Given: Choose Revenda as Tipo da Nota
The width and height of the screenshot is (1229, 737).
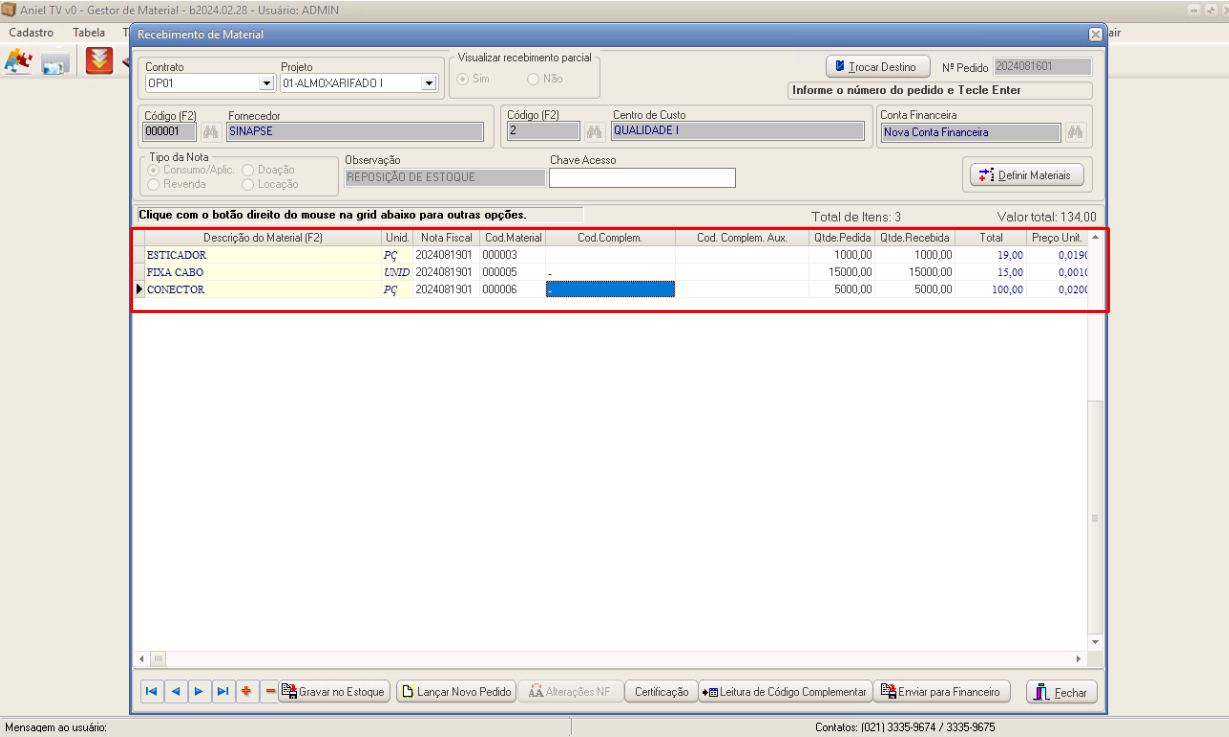Looking at the screenshot, I should click(x=154, y=184).
